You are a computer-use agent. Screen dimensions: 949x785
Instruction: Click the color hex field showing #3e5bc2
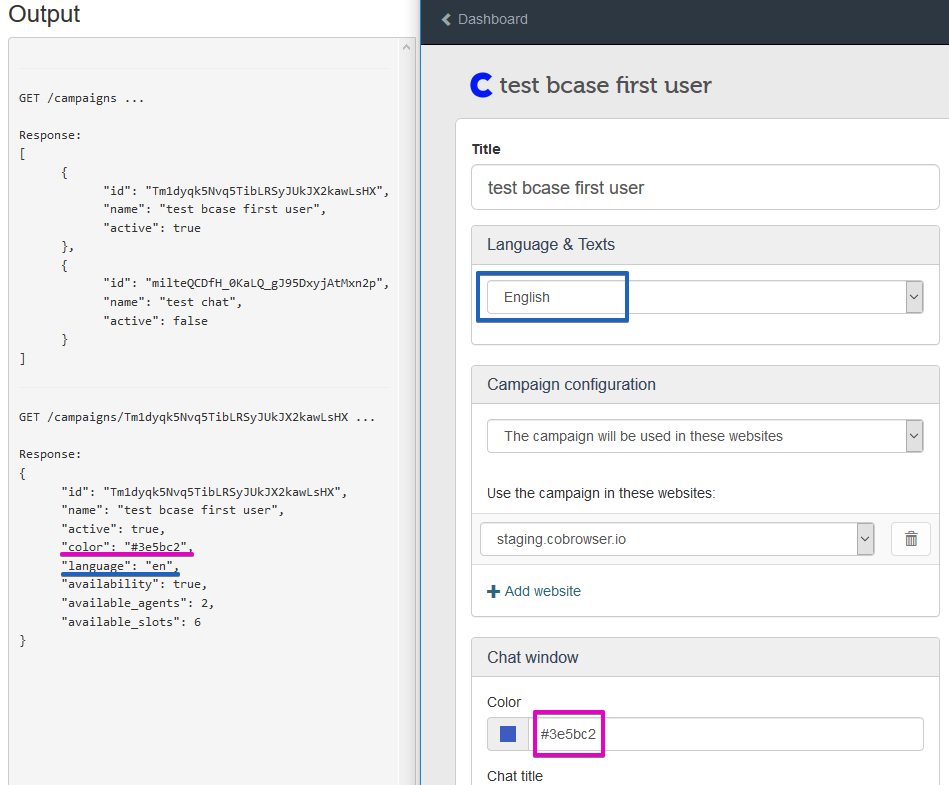[568, 733]
